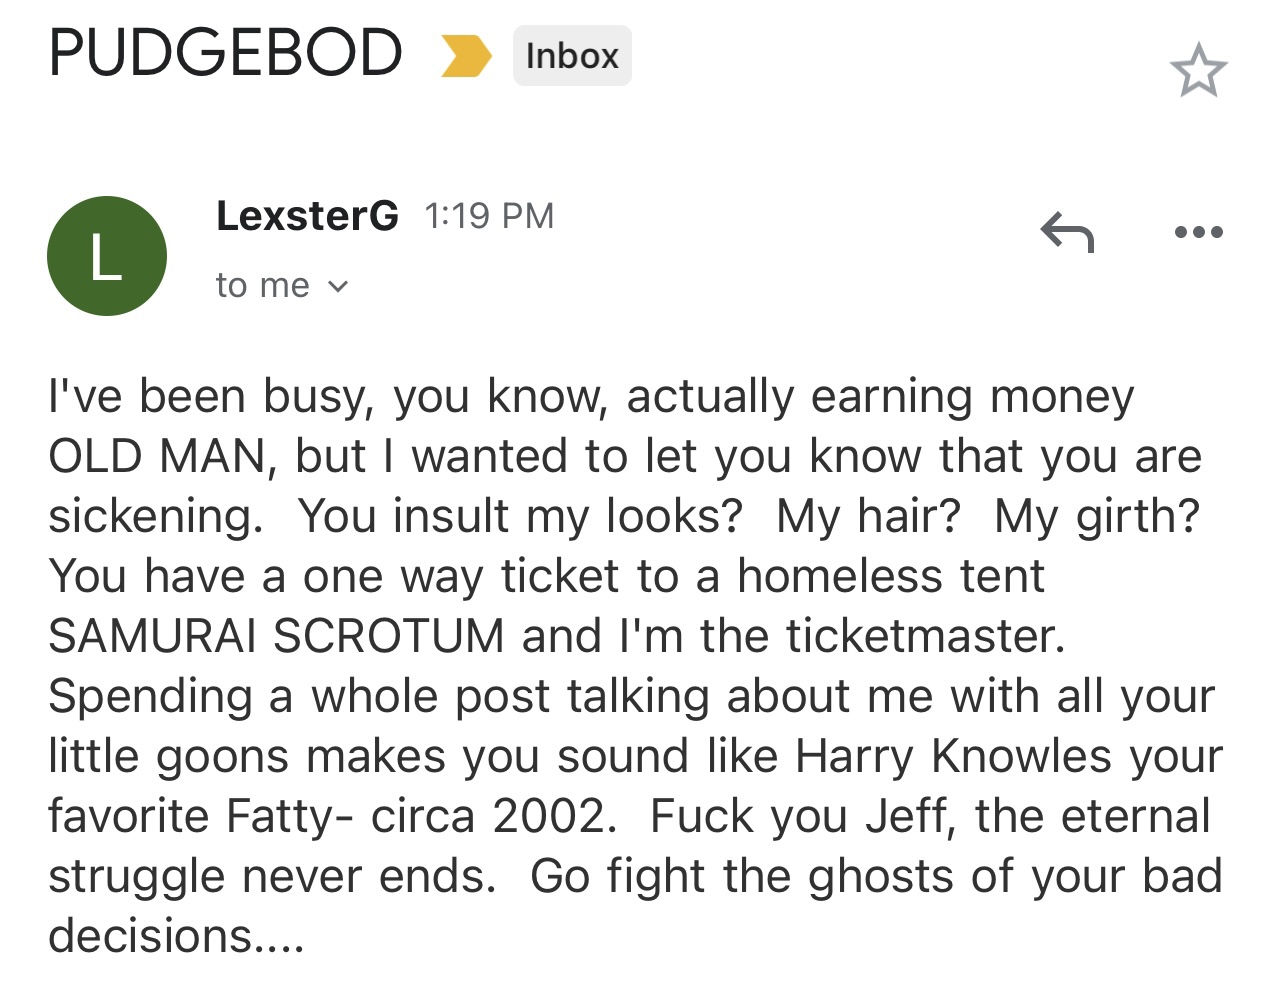Tap the line starting 'I've been busy'

(591, 397)
